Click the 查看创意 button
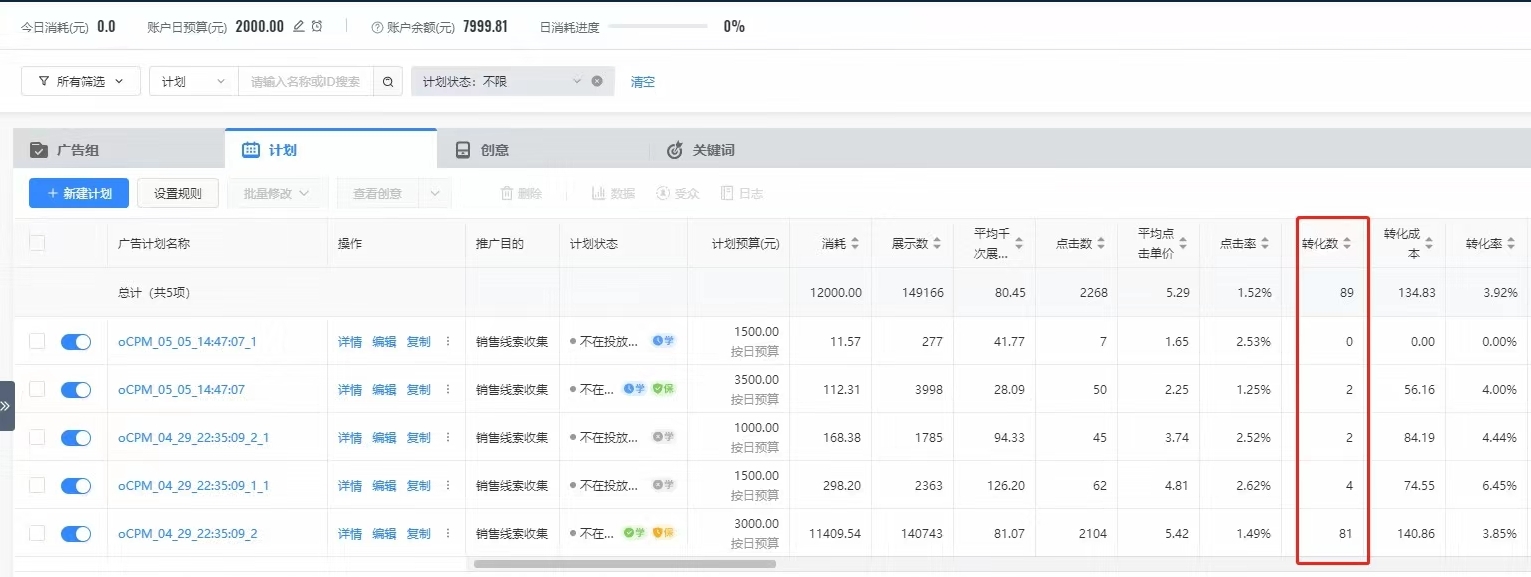Screen dimensions: 1531x577 pos(377,193)
